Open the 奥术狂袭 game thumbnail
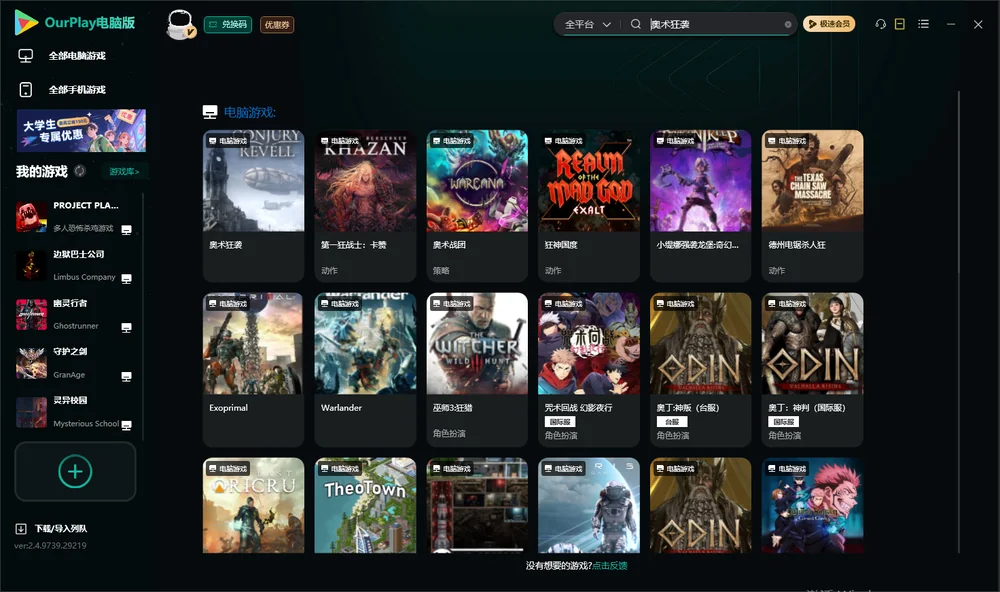This screenshot has width=1000, height=592. (253, 181)
